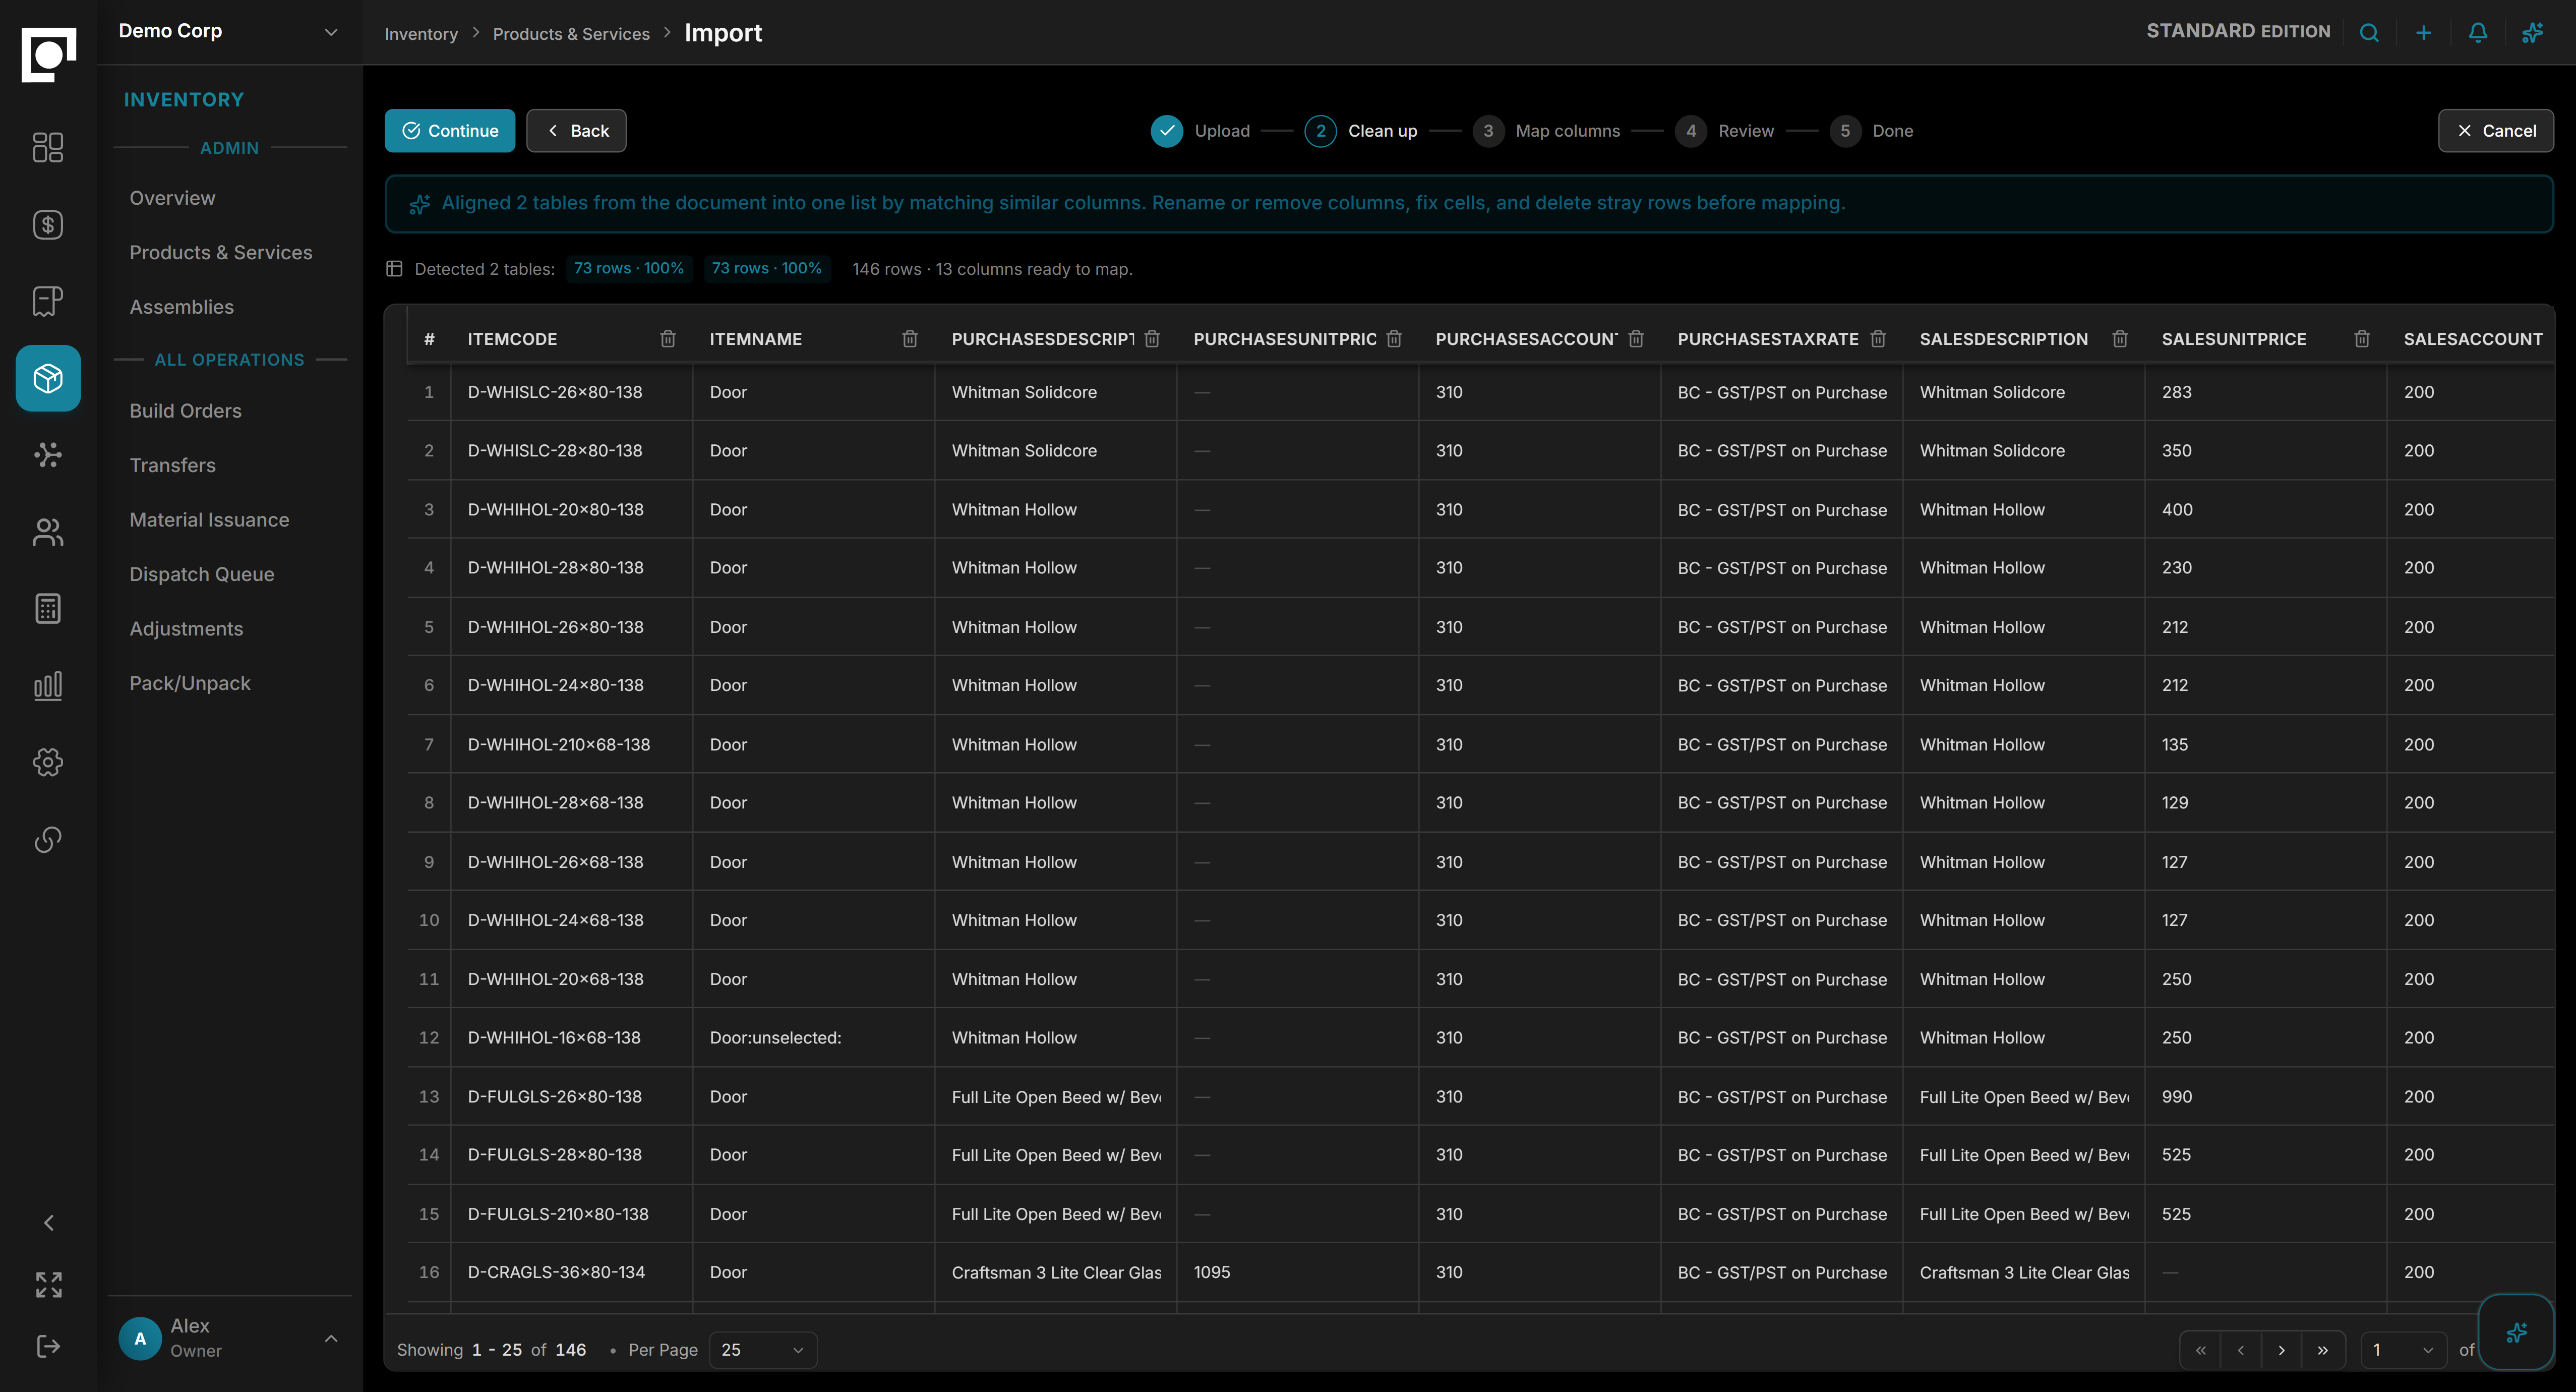Click Inventory breadcrumb link
This screenshot has width=2576, height=1392.
(421, 34)
